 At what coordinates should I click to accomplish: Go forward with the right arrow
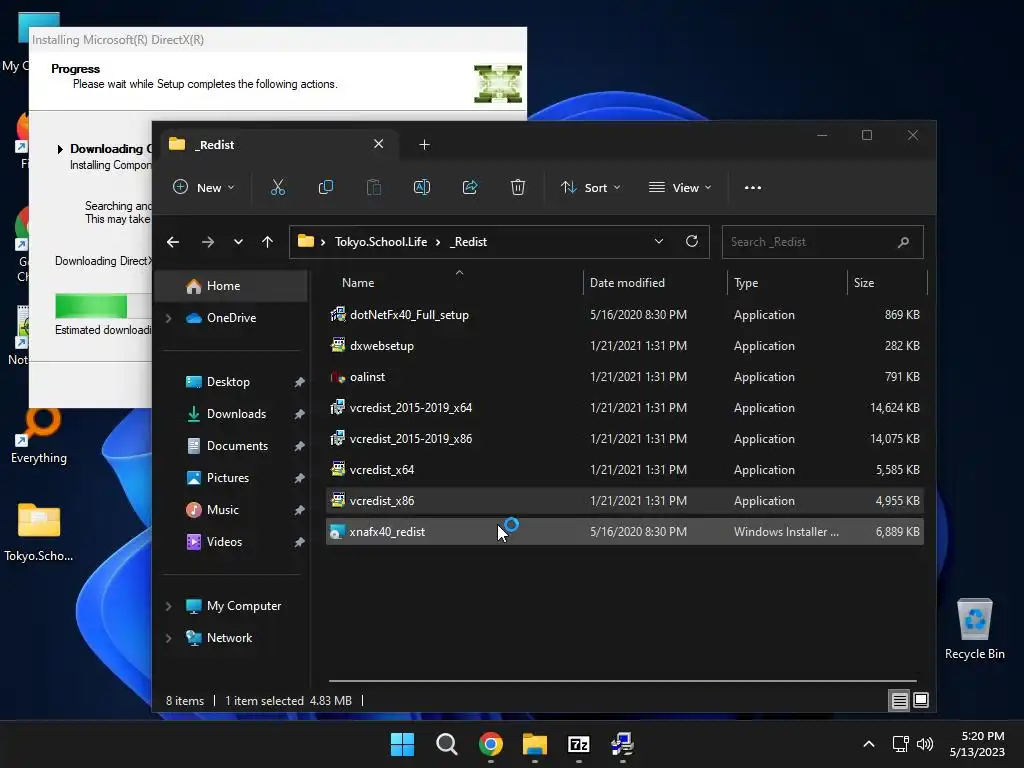point(208,242)
